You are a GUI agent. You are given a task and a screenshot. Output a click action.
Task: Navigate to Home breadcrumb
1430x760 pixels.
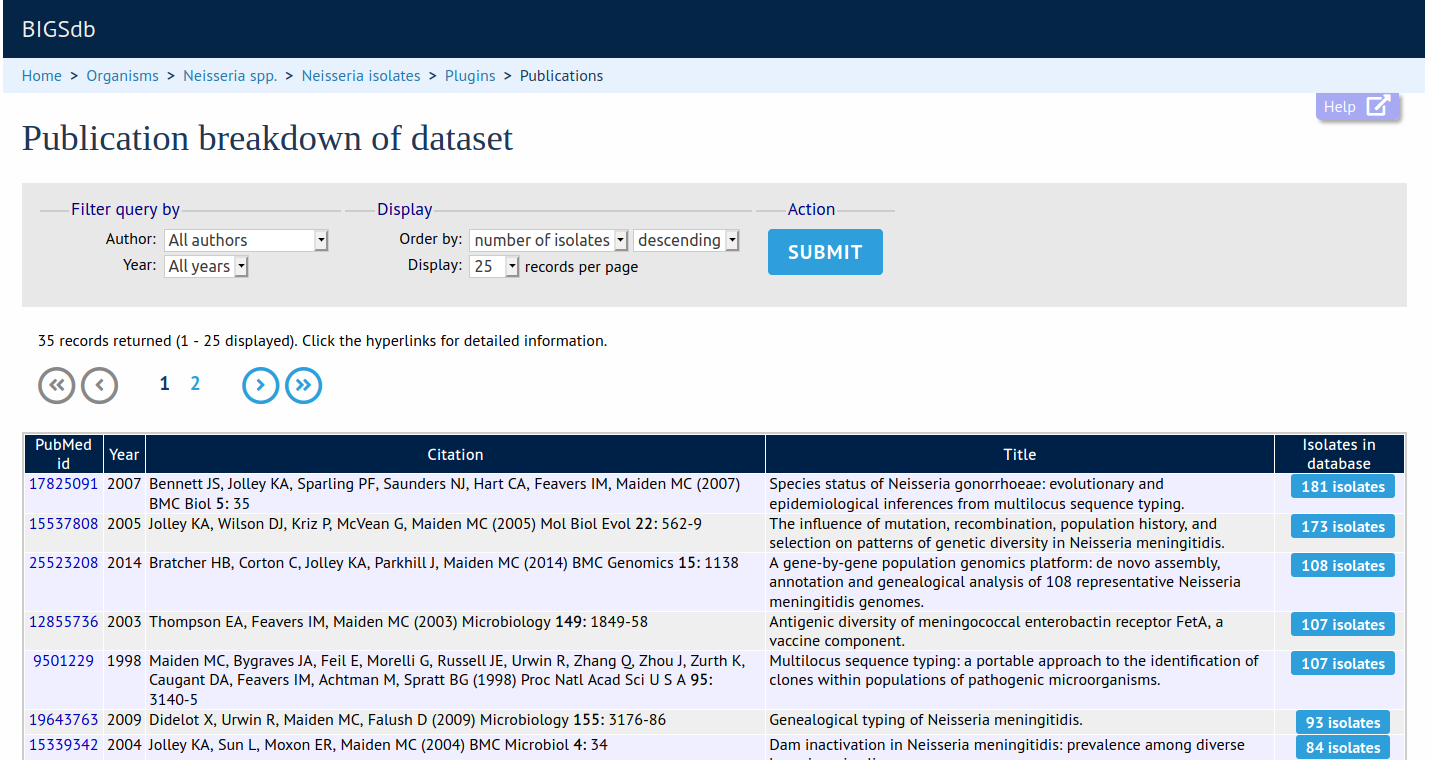click(42, 76)
